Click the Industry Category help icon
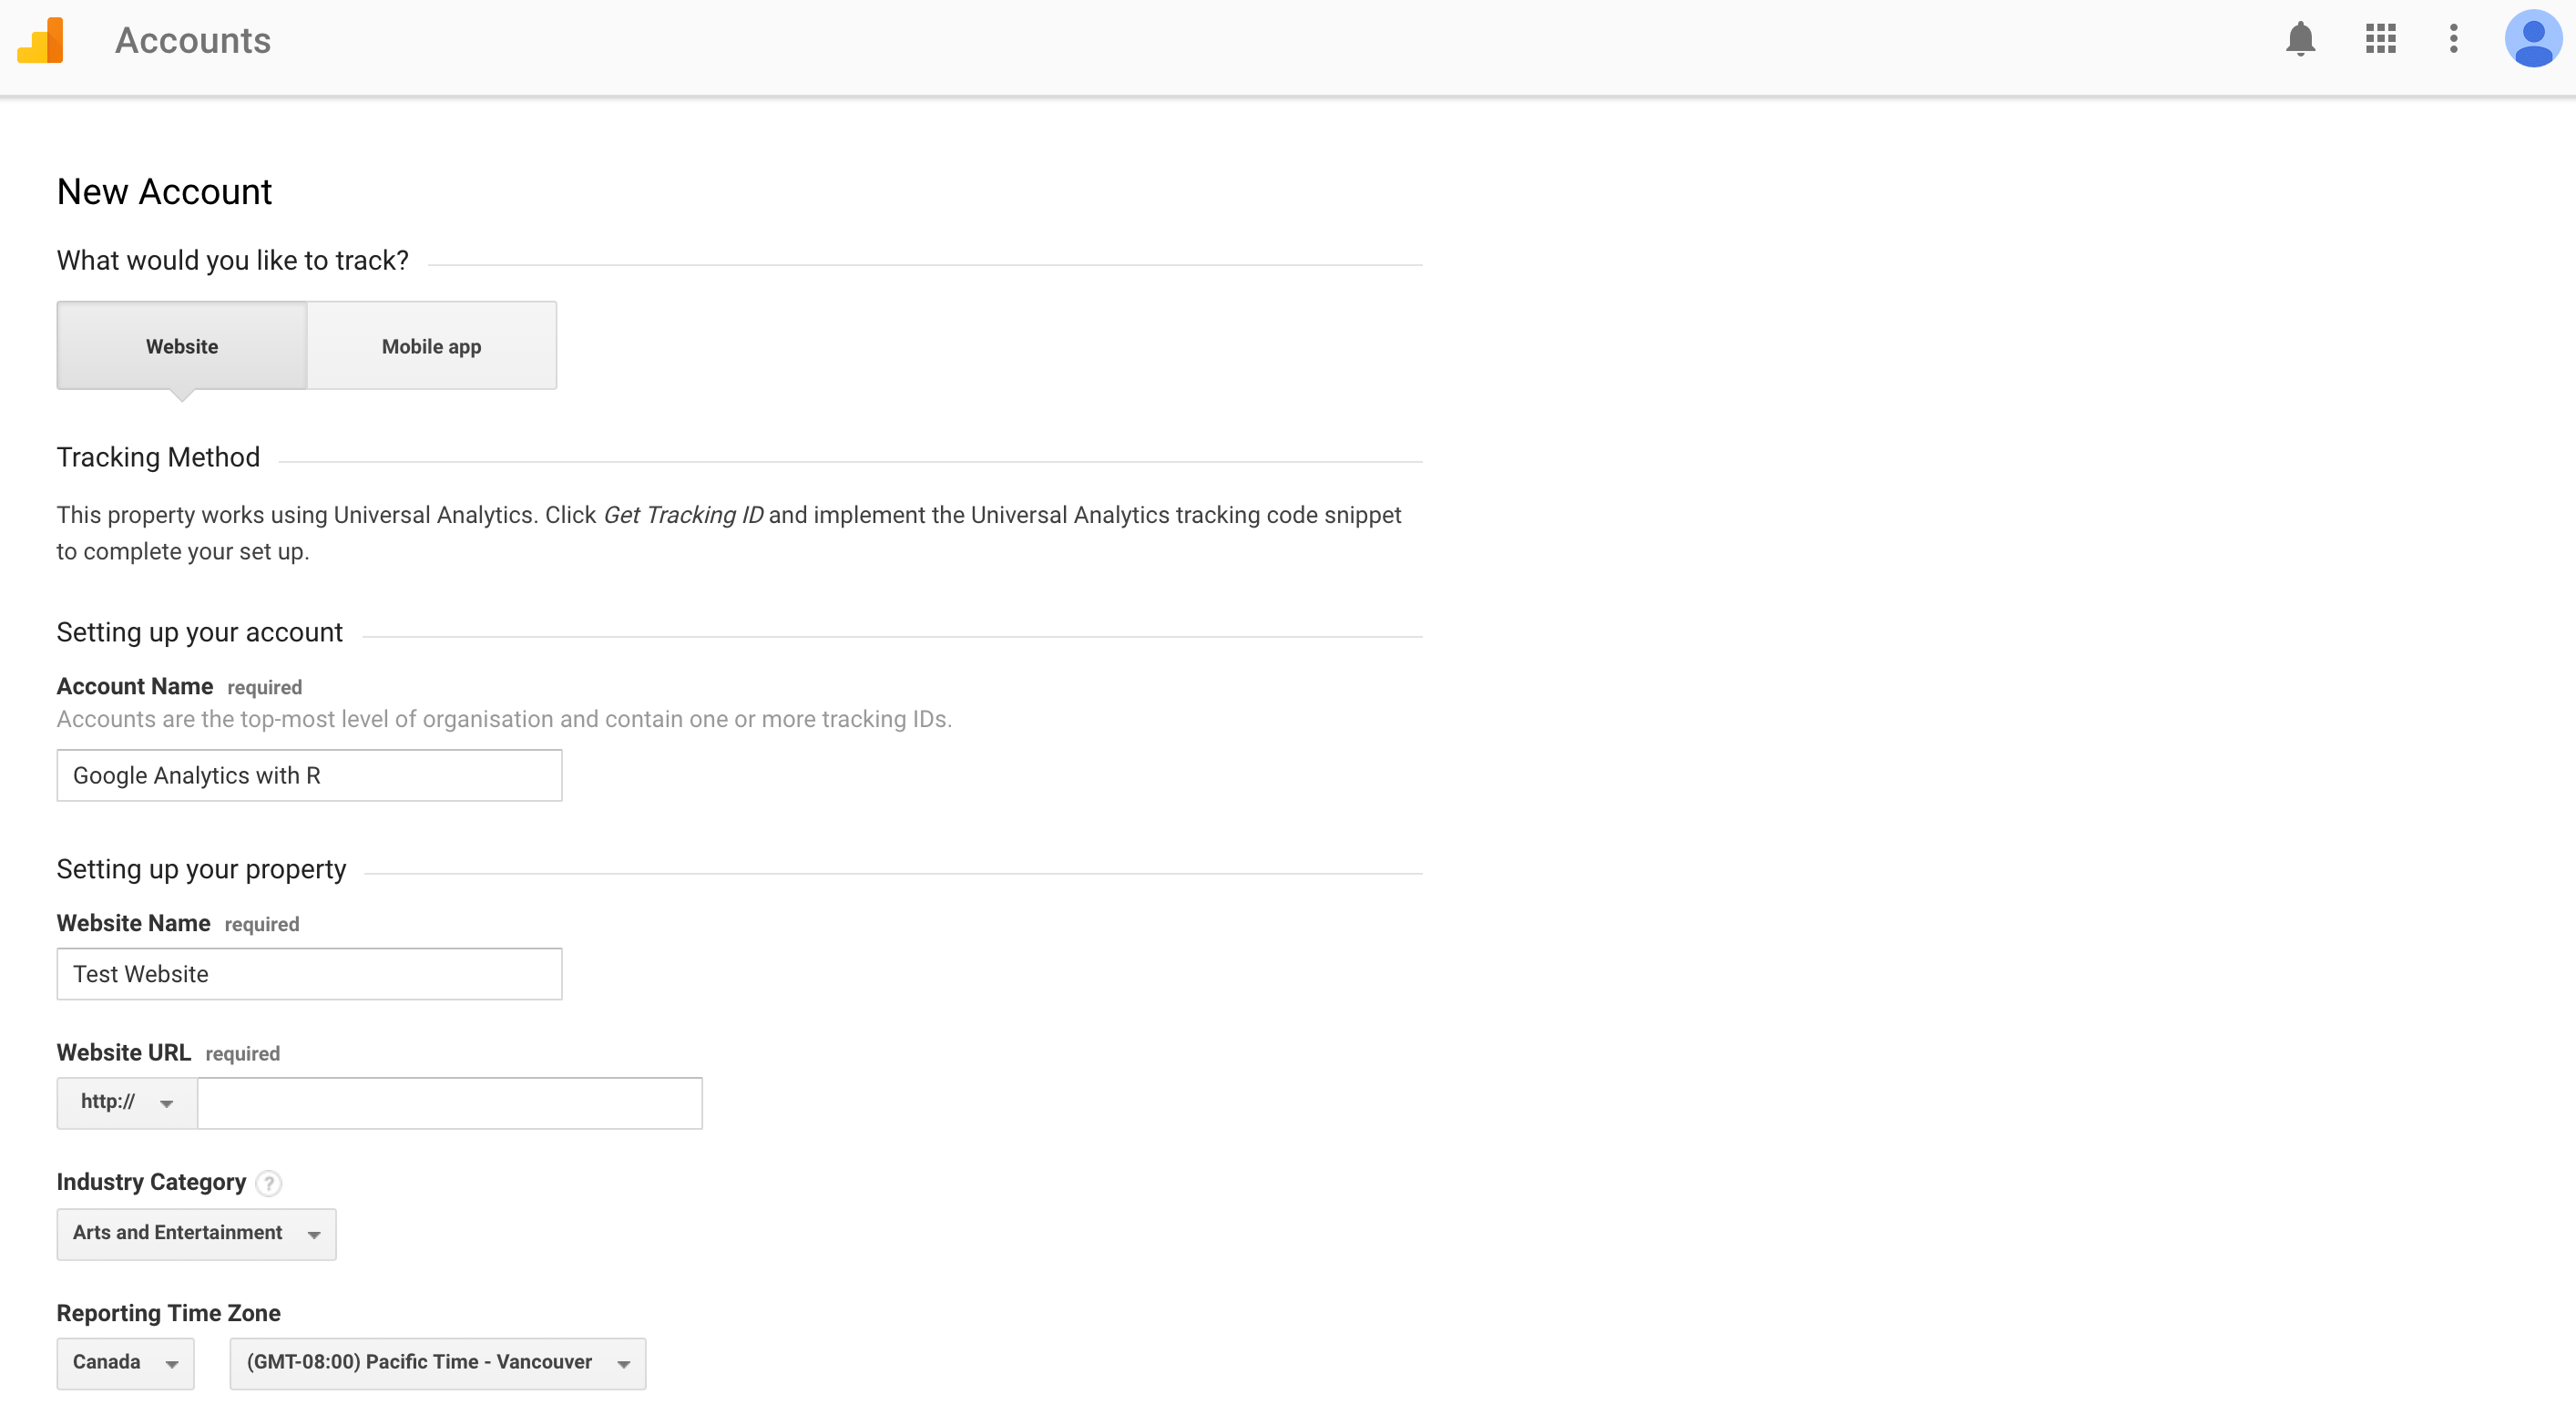 coord(268,1183)
